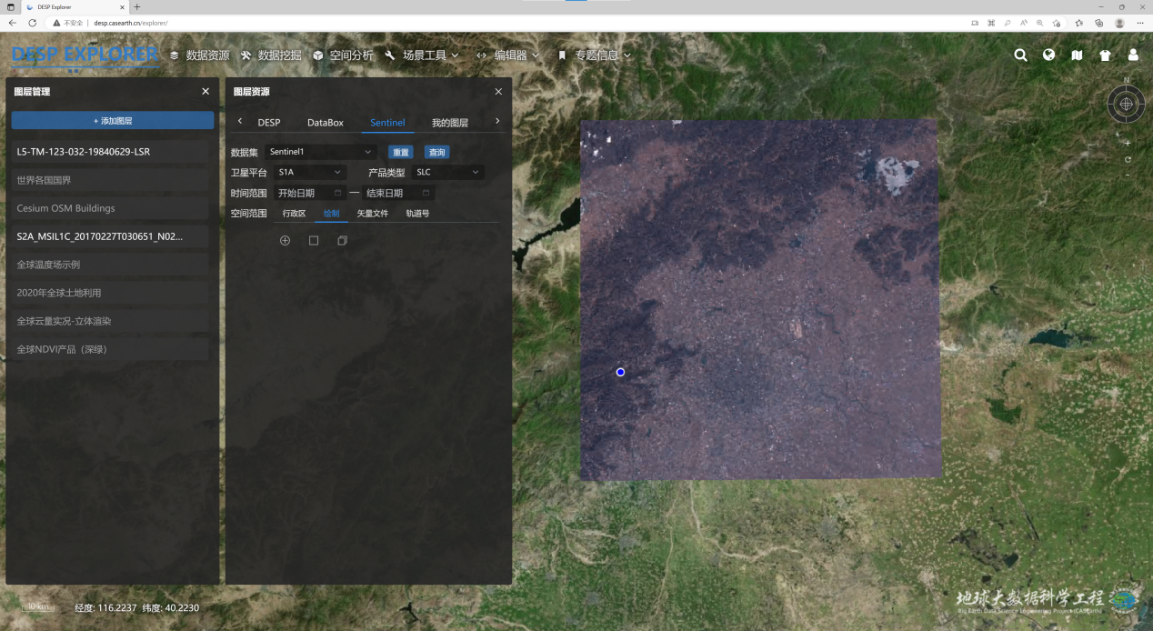Image resolution: width=1153 pixels, height=631 pixels.
Task: Open the search magnifier in top bar
Action: [x=1020, y=56]
